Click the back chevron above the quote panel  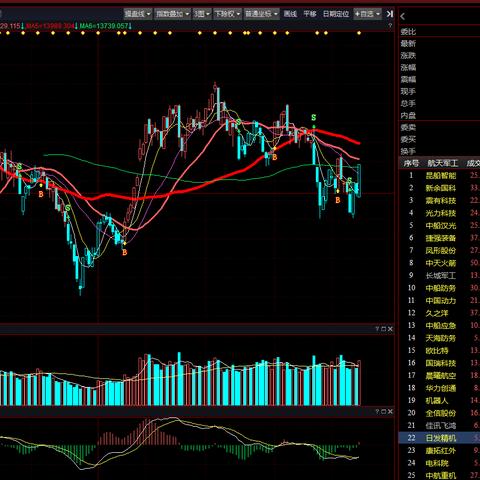403,16
